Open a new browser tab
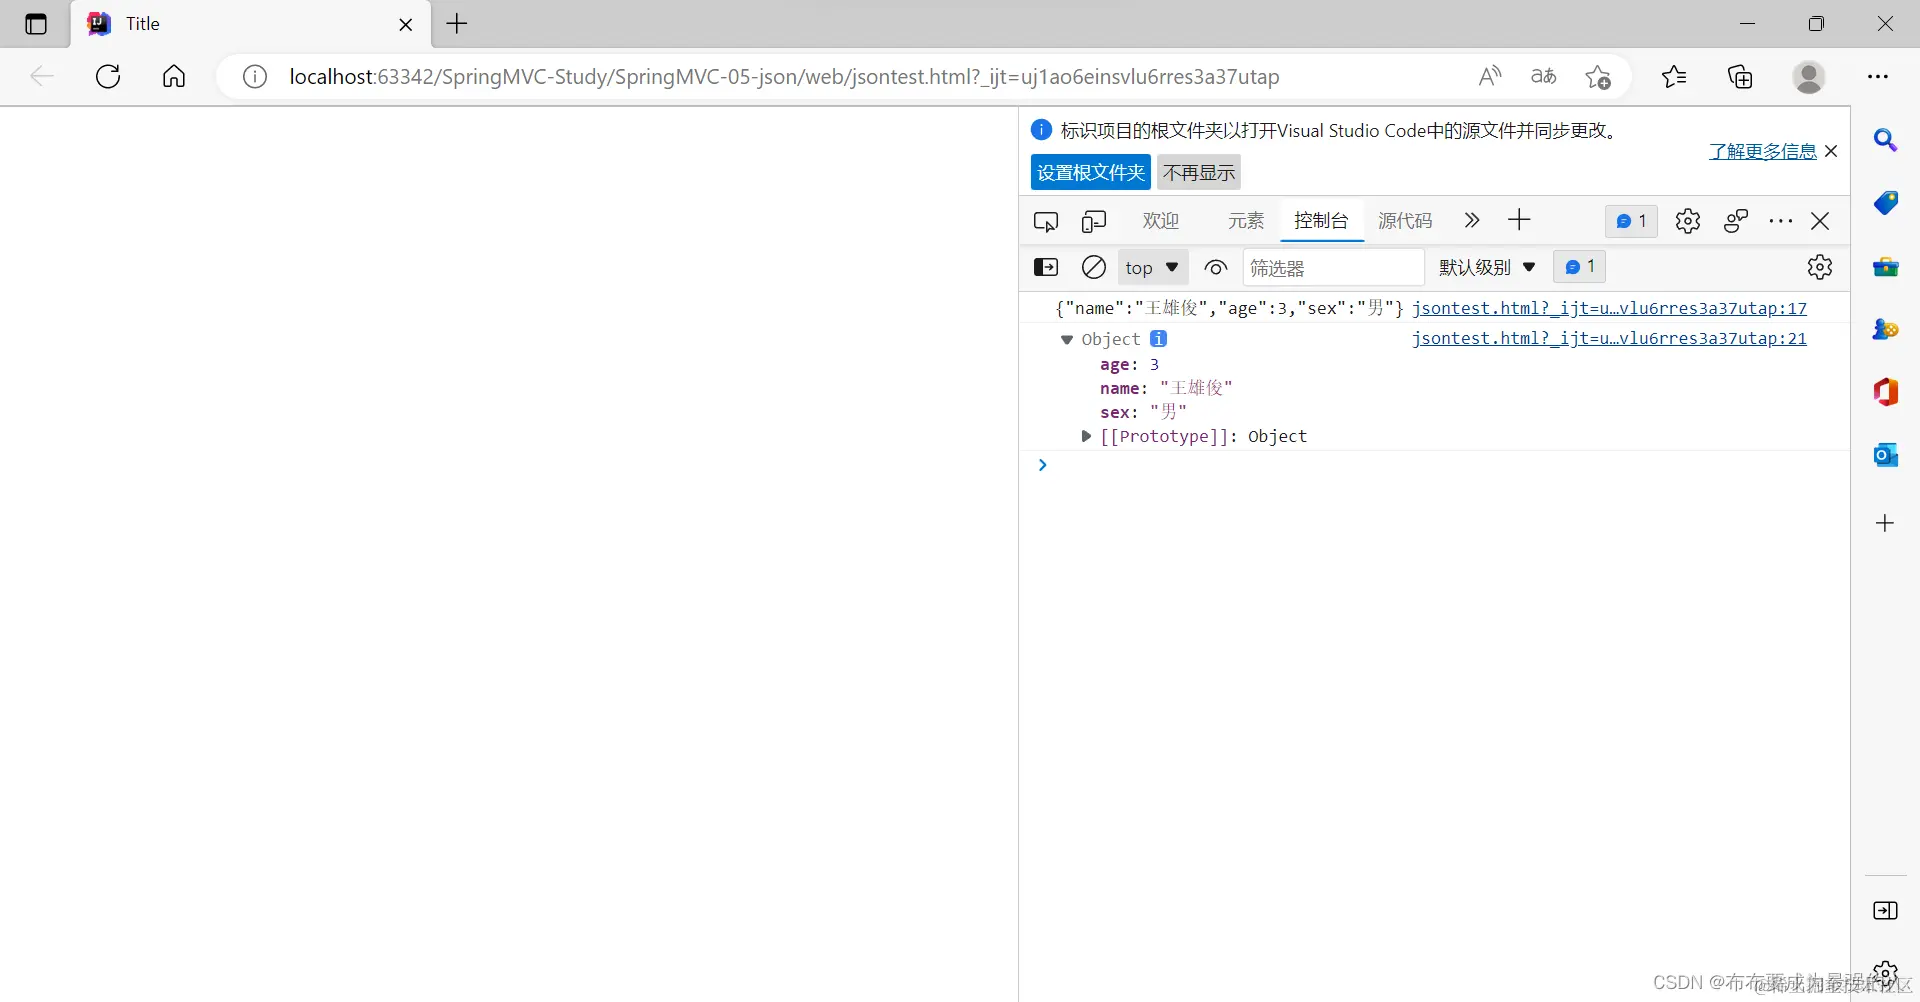 pyautogui.click(x=457, y=23)
